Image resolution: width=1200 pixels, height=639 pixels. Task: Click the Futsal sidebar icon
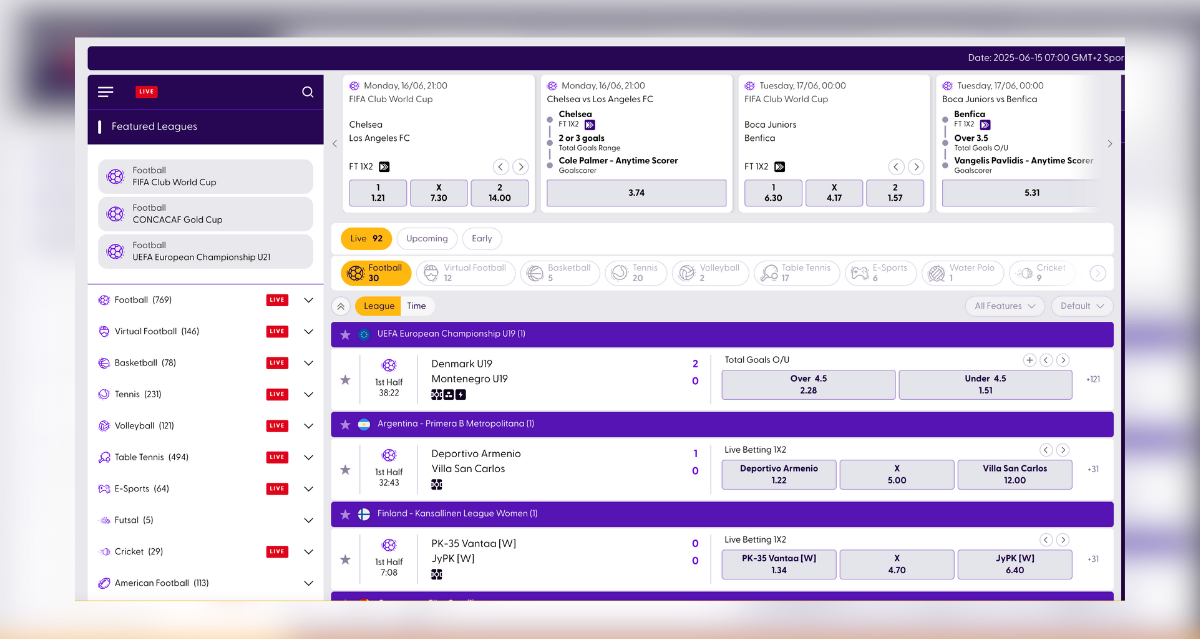[104, 520]
